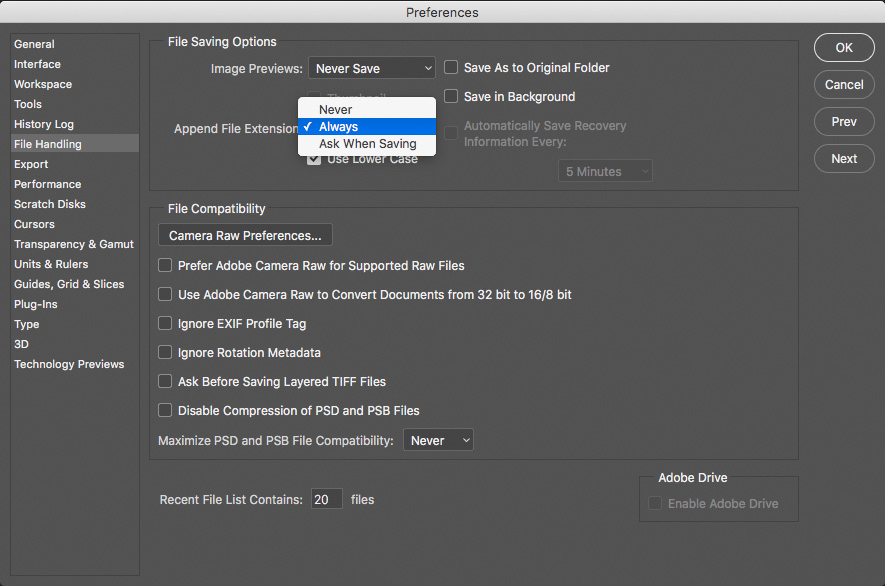The width and height of the screenshot is (885, 586).
Task: Enable Ask Before Saving Layered TIFF Files
Action: [x=164, y=381]
